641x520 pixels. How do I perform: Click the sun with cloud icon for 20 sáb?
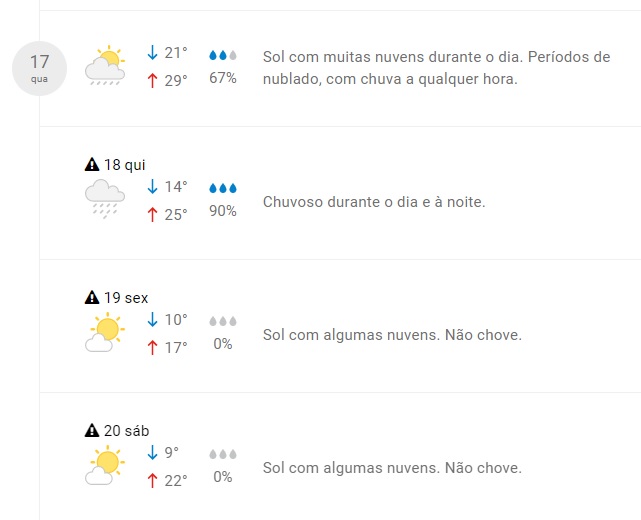[105, 466]
